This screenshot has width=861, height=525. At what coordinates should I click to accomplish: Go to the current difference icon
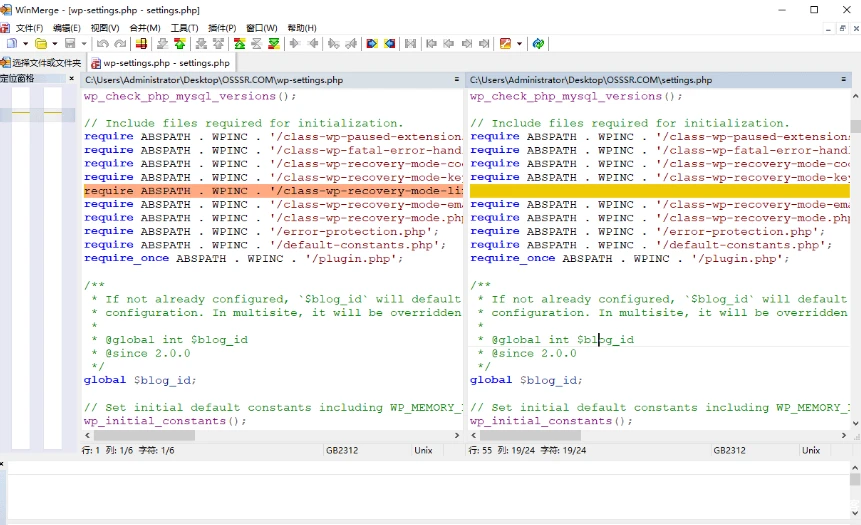[x=256, y=43]
